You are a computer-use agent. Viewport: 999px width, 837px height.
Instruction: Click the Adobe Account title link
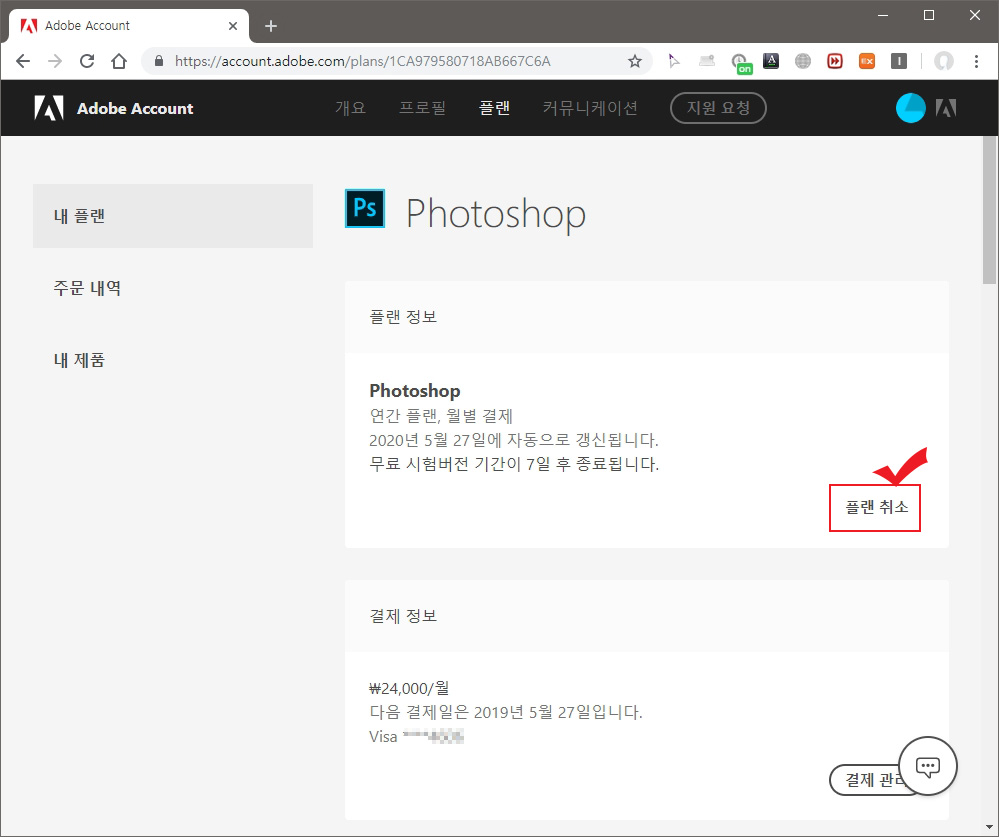[135, 109]
